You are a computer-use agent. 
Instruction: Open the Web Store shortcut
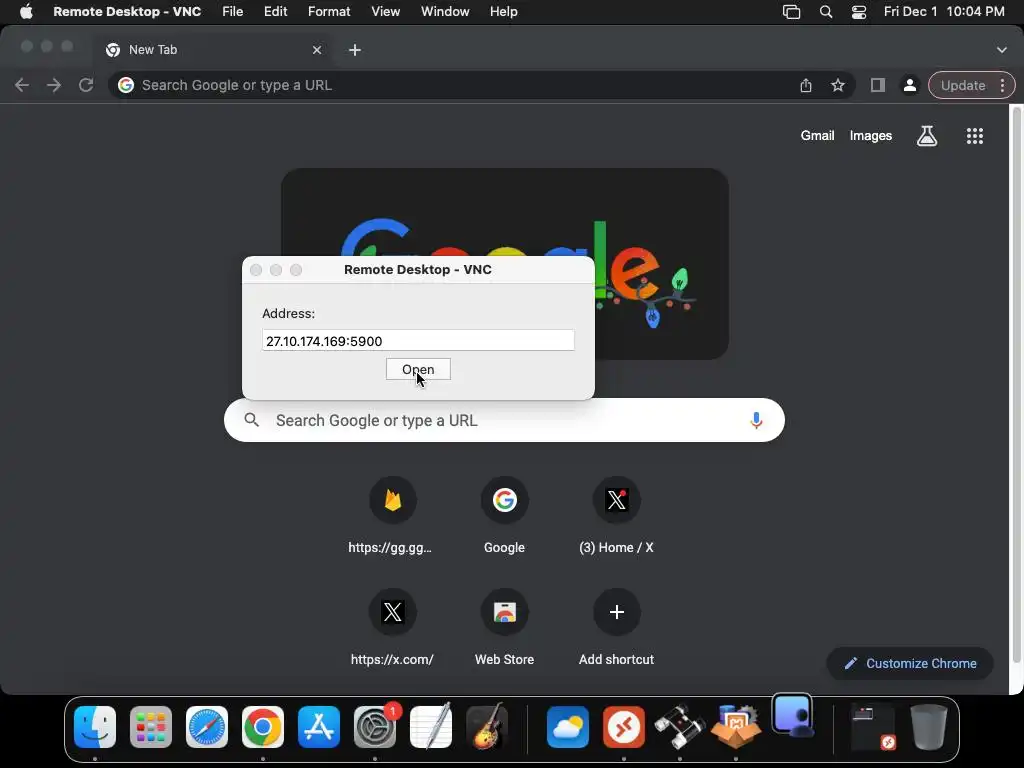click(504, 627)
